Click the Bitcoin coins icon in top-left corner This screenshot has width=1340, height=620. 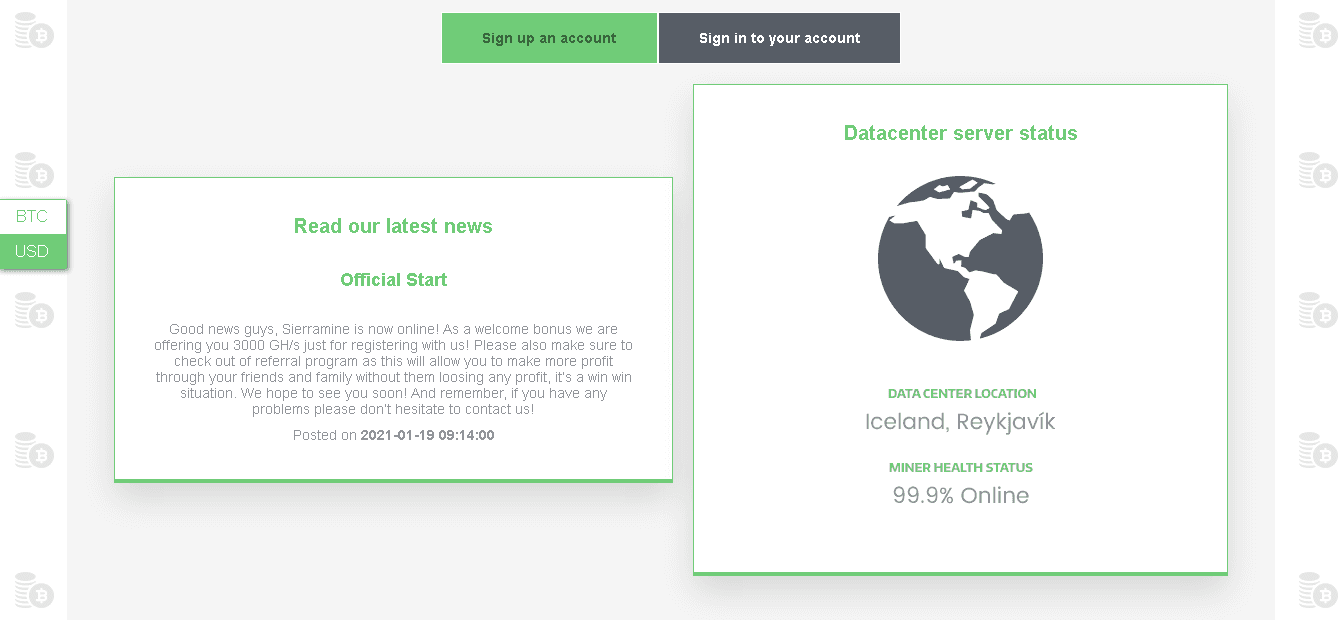coord(33,31)
